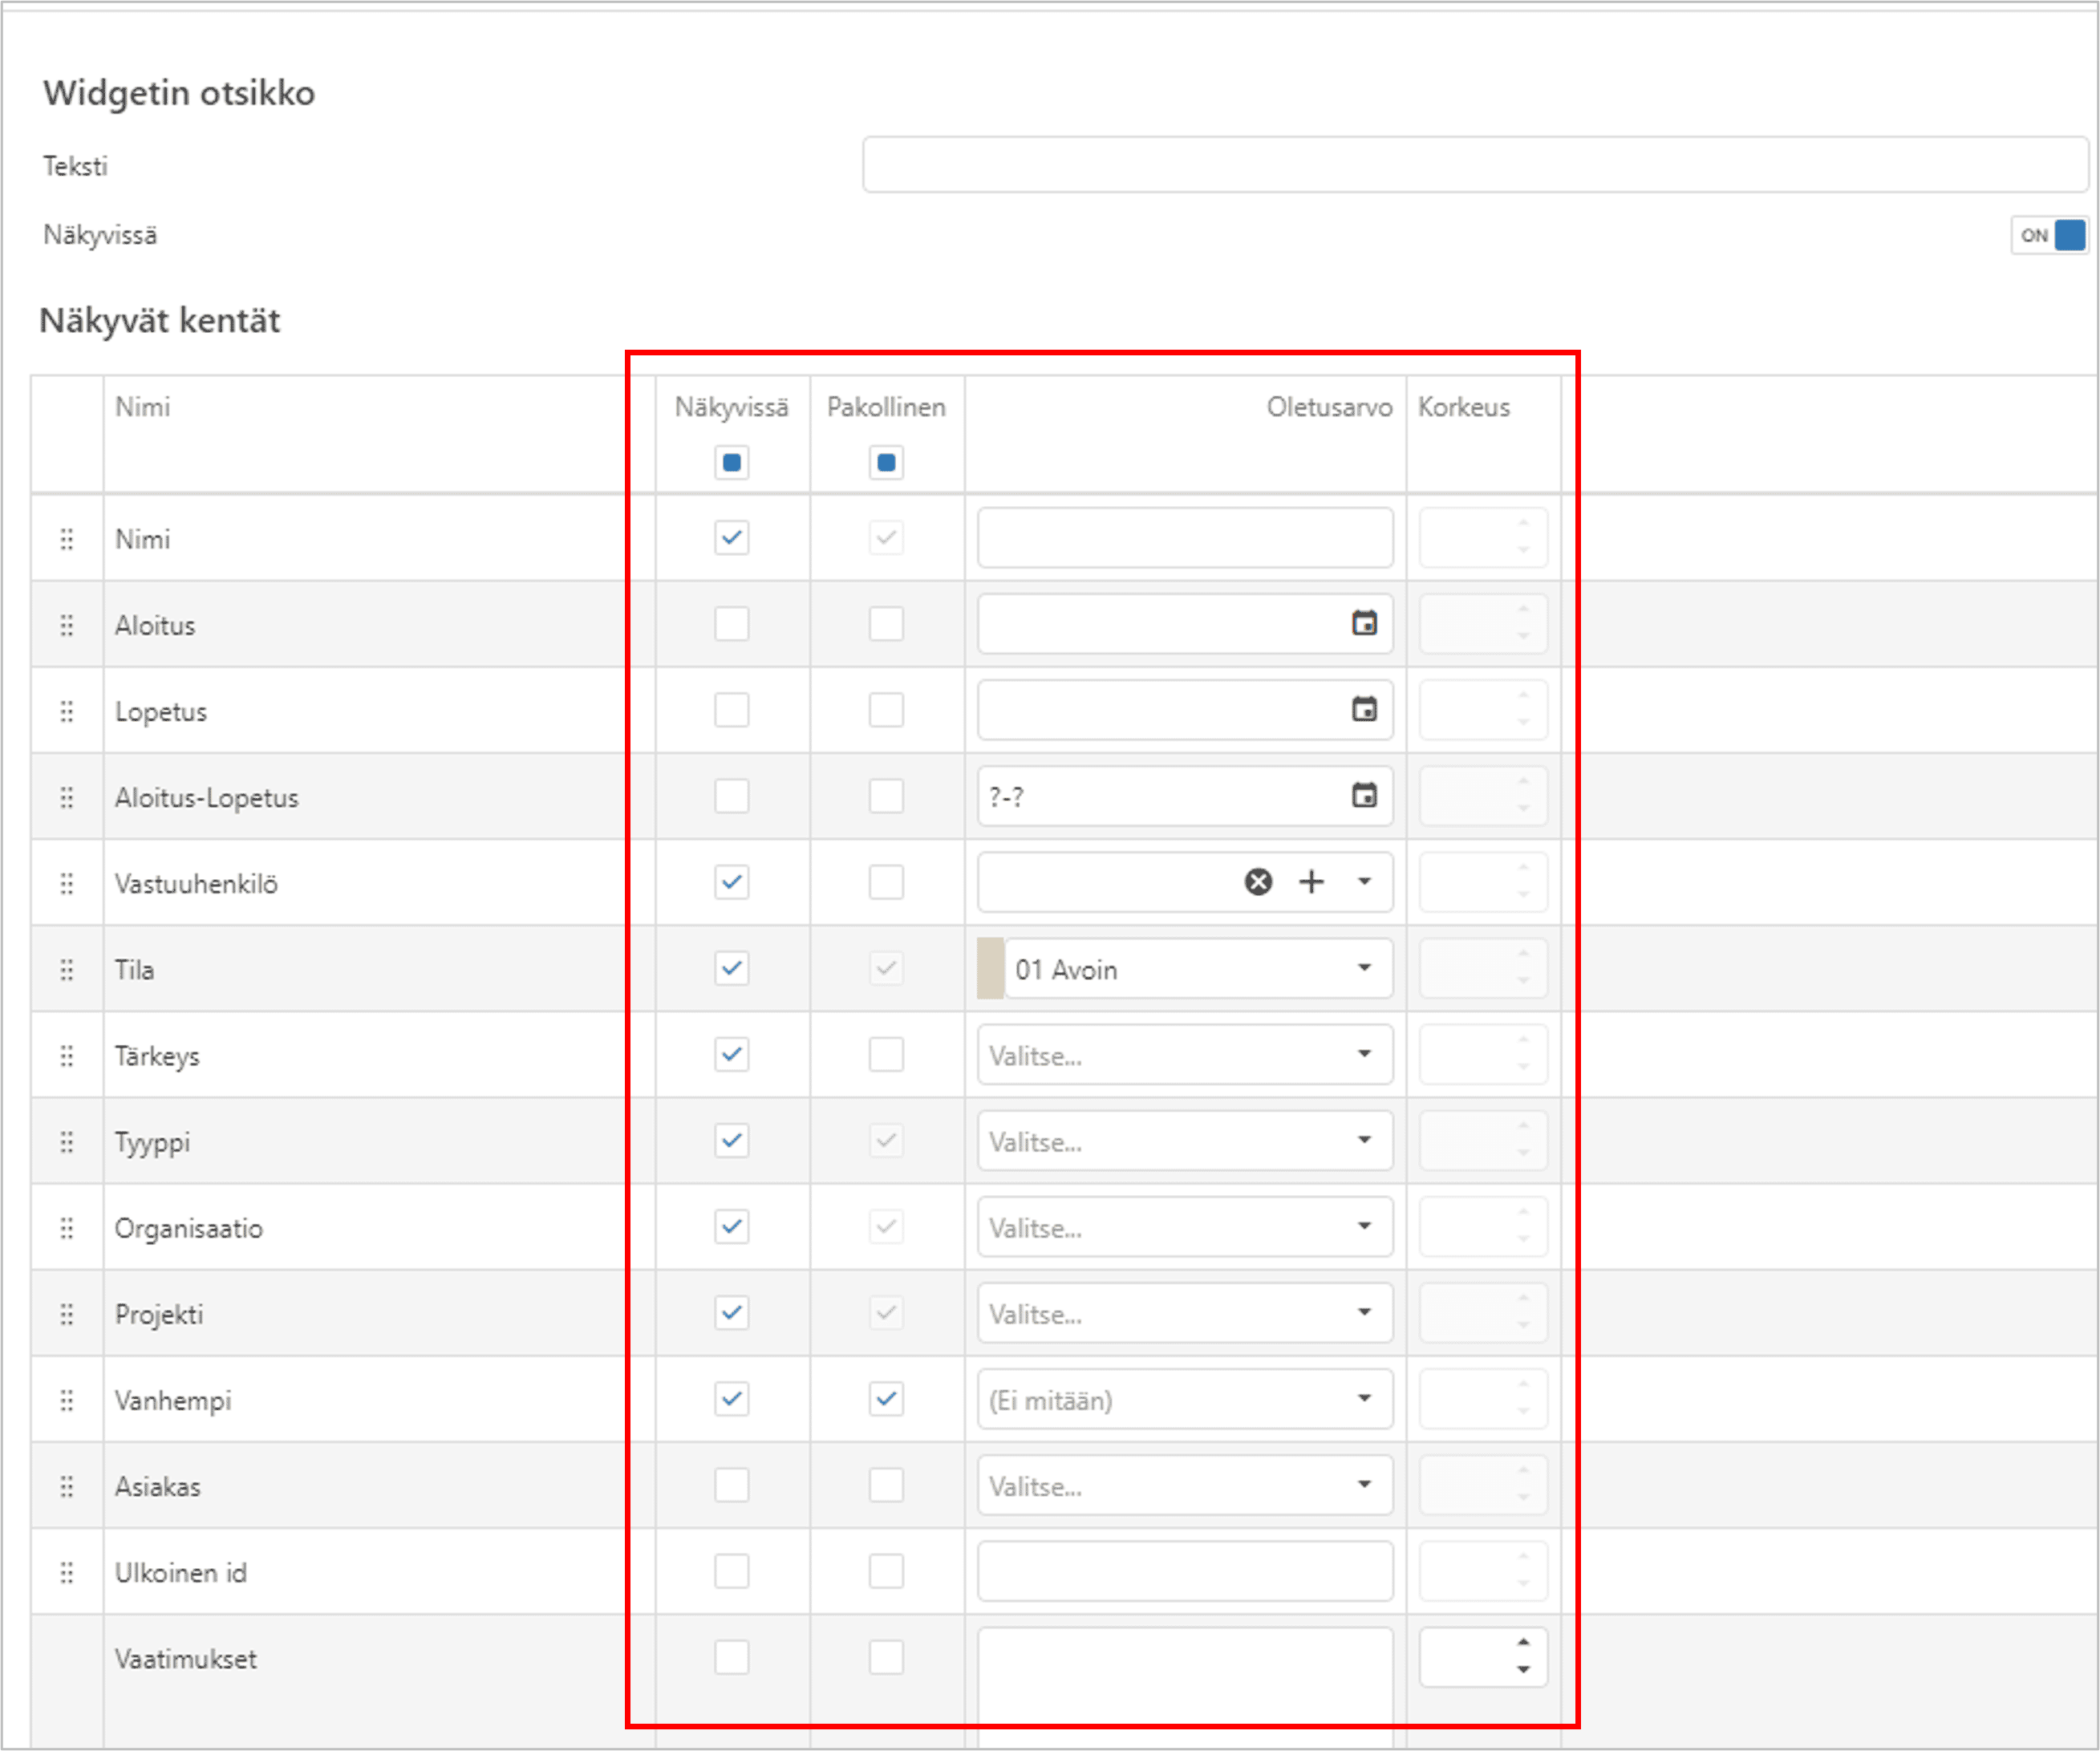Clear the Vastuuhenkilö default value with the X icon
Viewport: 2100px width, 1751px height.
coord(1258,881)
